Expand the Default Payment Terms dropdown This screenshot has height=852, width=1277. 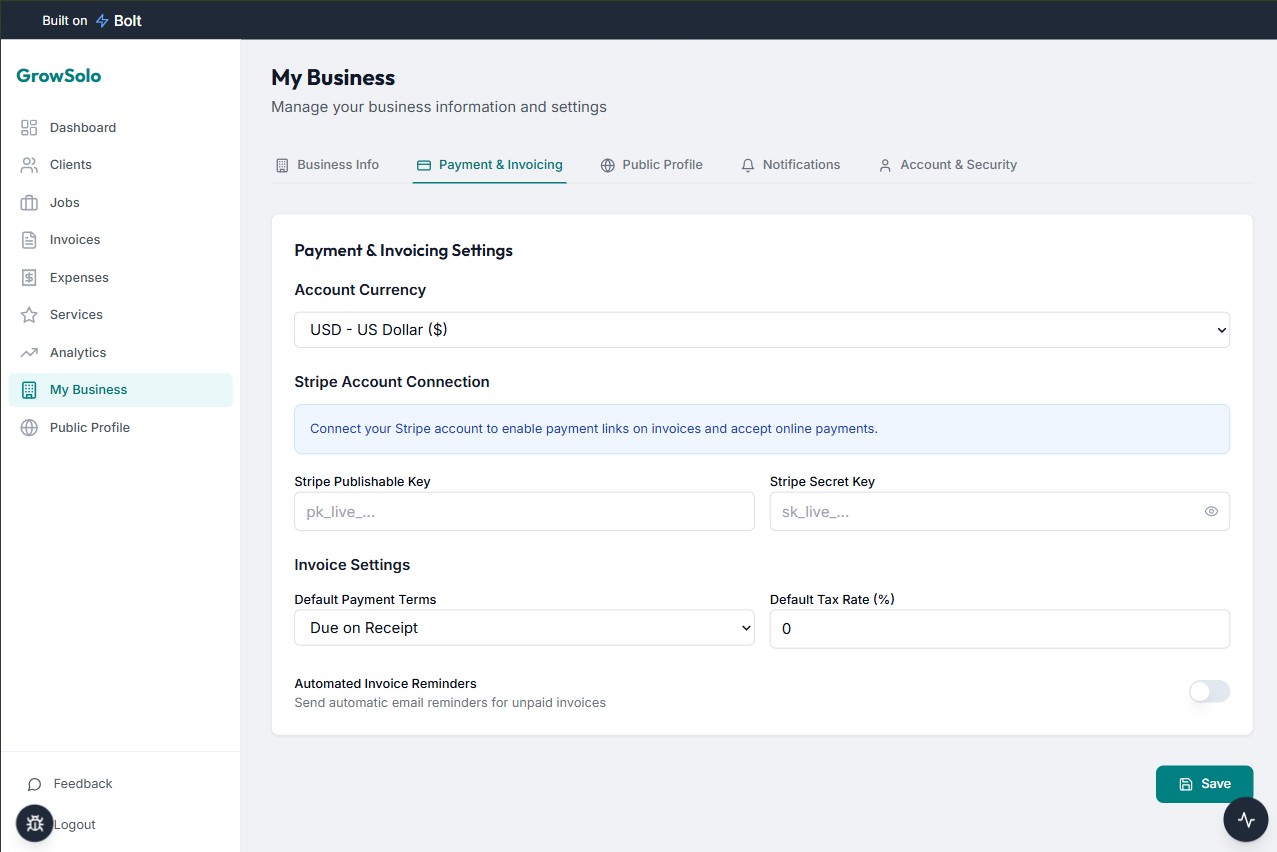click(x=524, y=628)
